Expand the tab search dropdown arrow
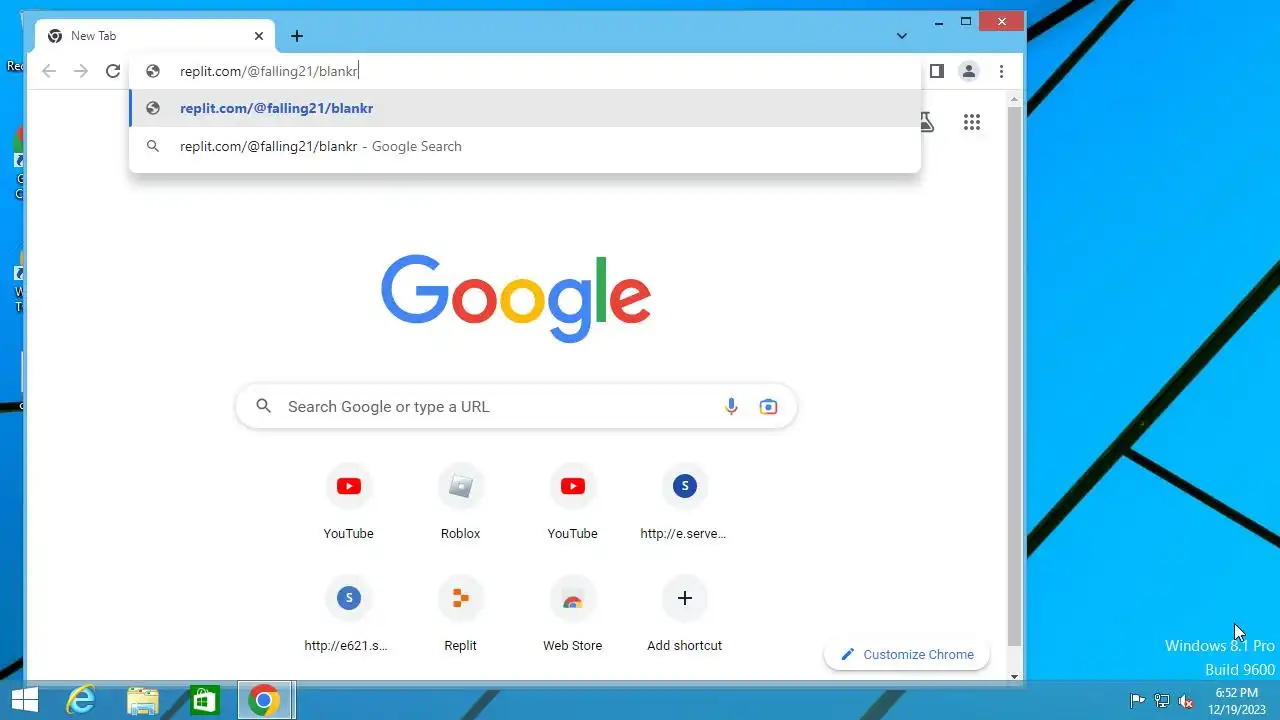Viewport: 1280px width, 720px height. (x=901, y=36)
